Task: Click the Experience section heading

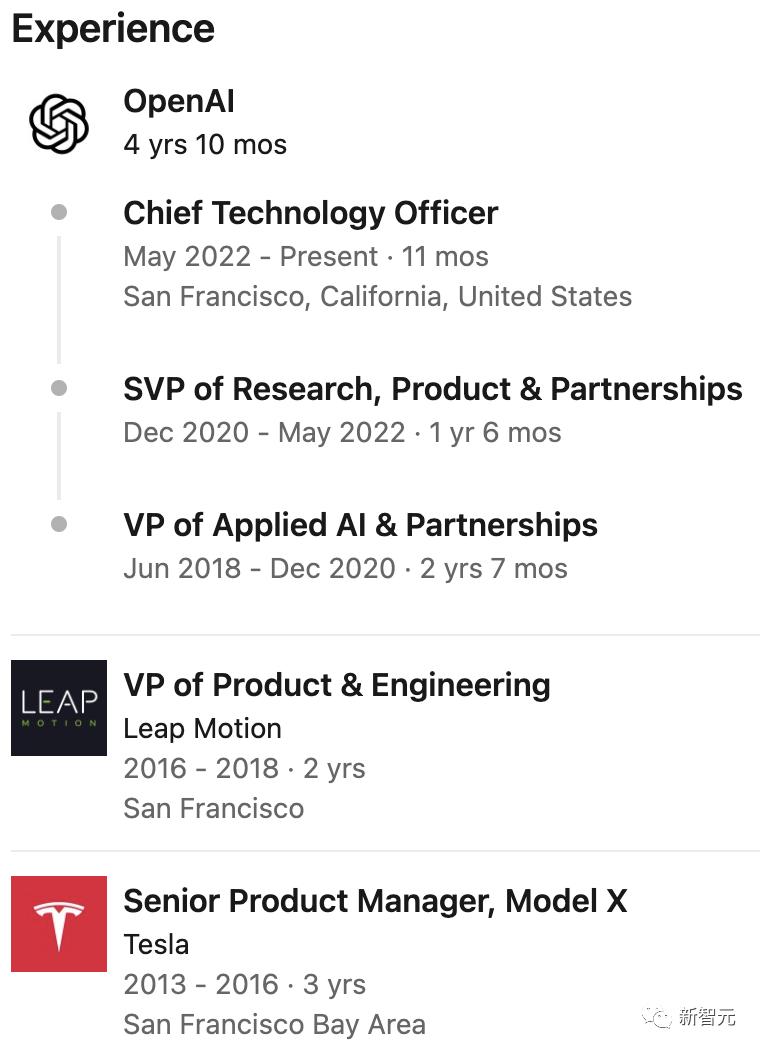Action: pyautogui.click(x=113, y=28)
